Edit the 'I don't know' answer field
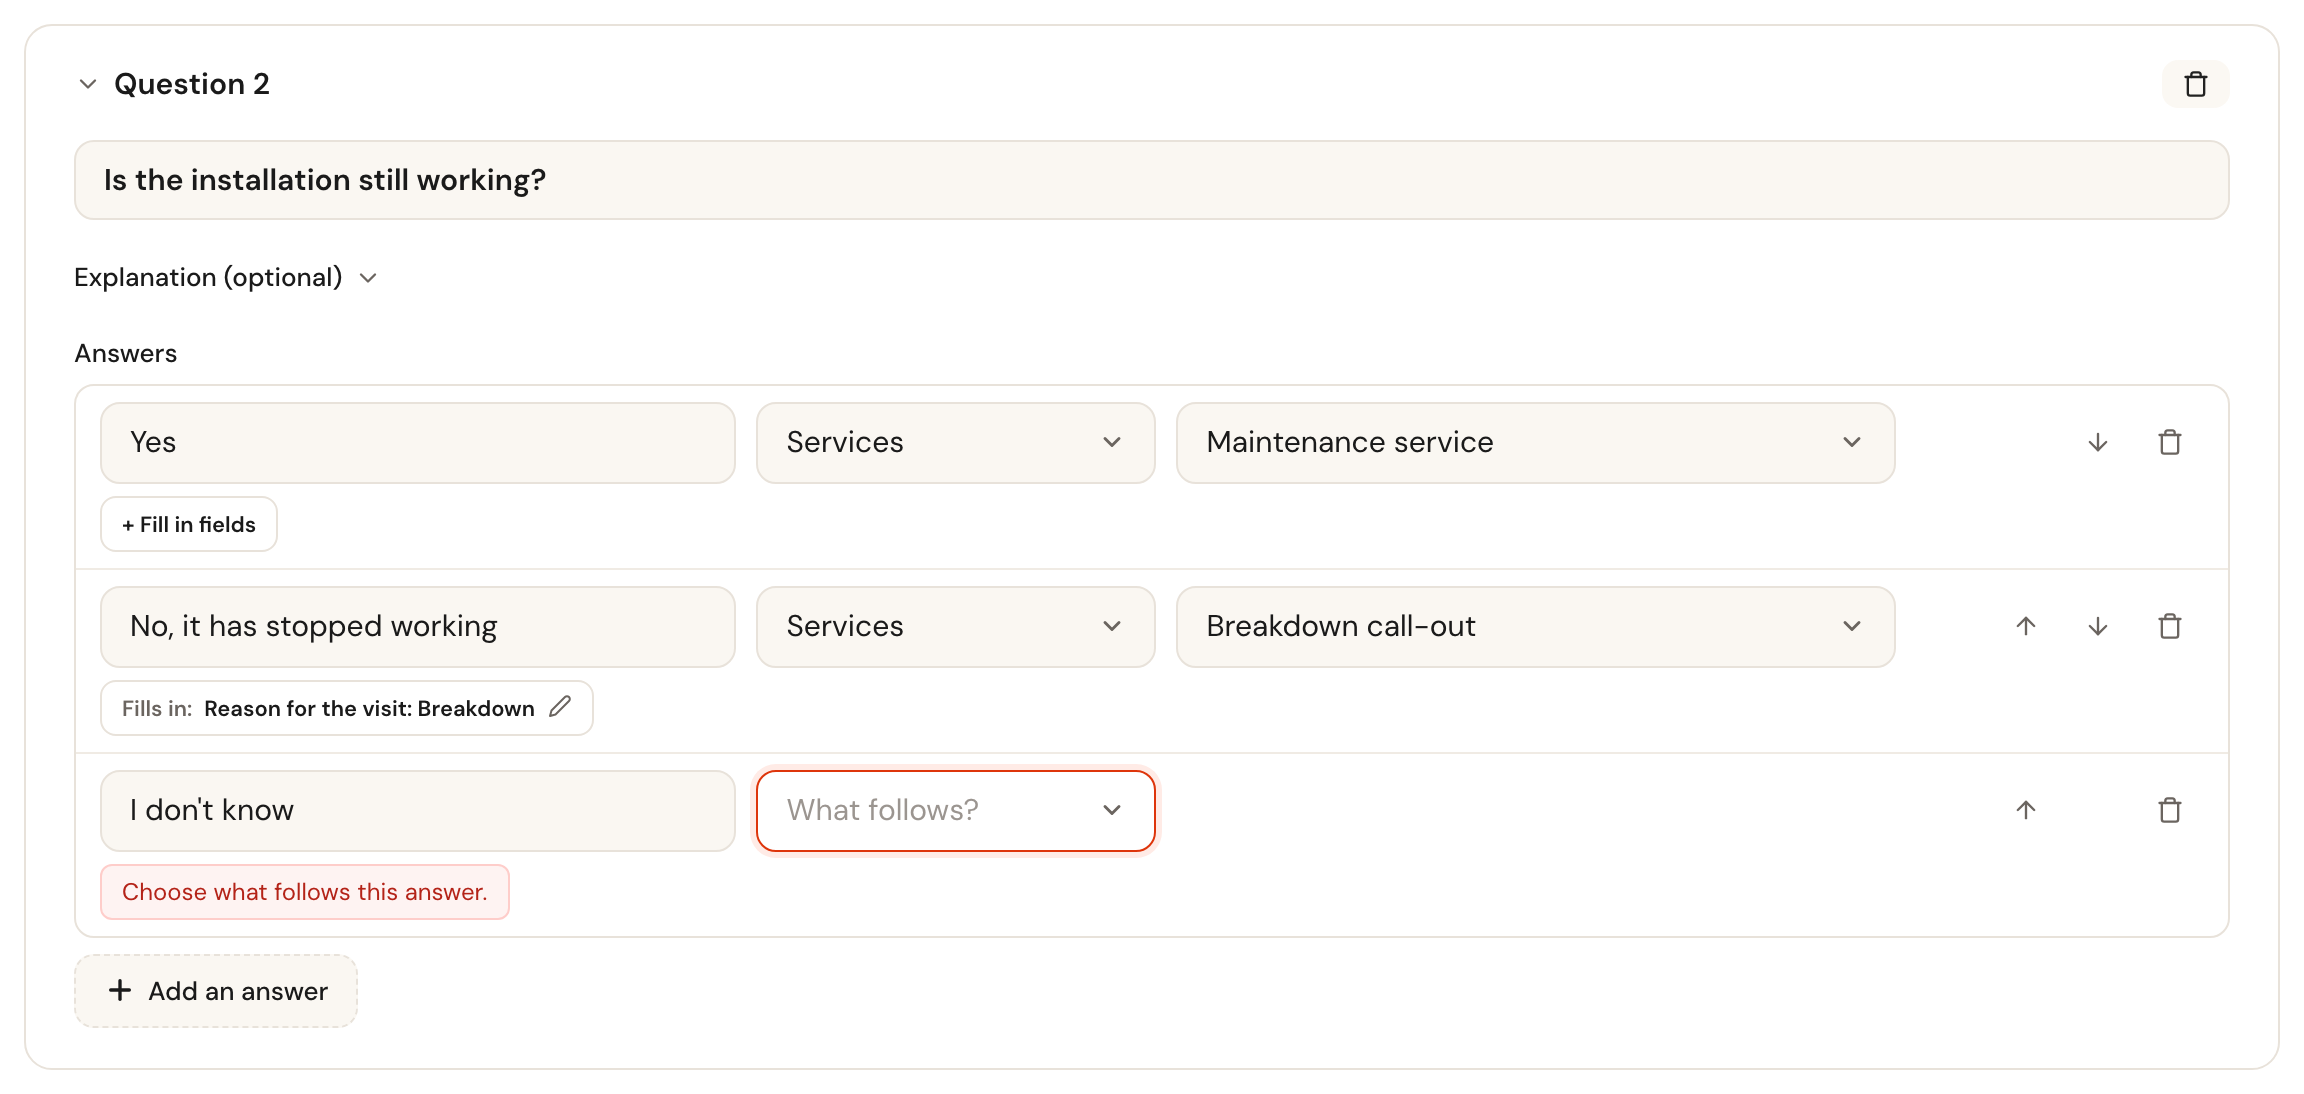Image resolution: width=2304 pixels, height=1094 pixels. coord(418,811)
